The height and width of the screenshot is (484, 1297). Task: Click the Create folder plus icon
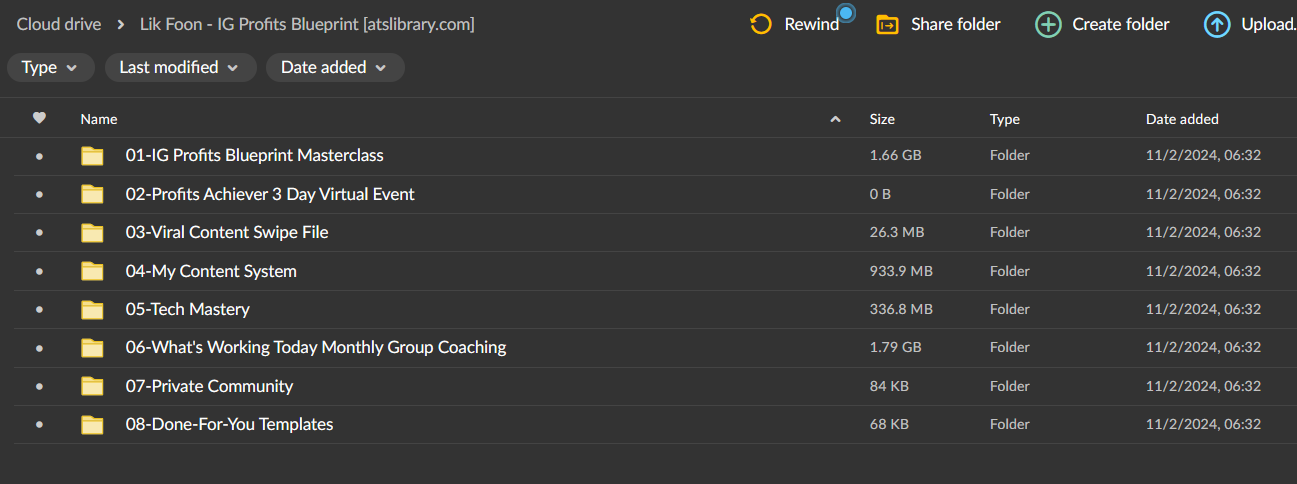click(x=1048, y=24)
